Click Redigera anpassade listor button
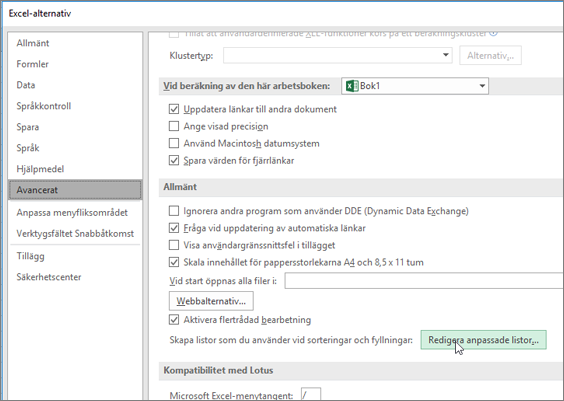Viewport: 564px width, 401px height. 483,340
